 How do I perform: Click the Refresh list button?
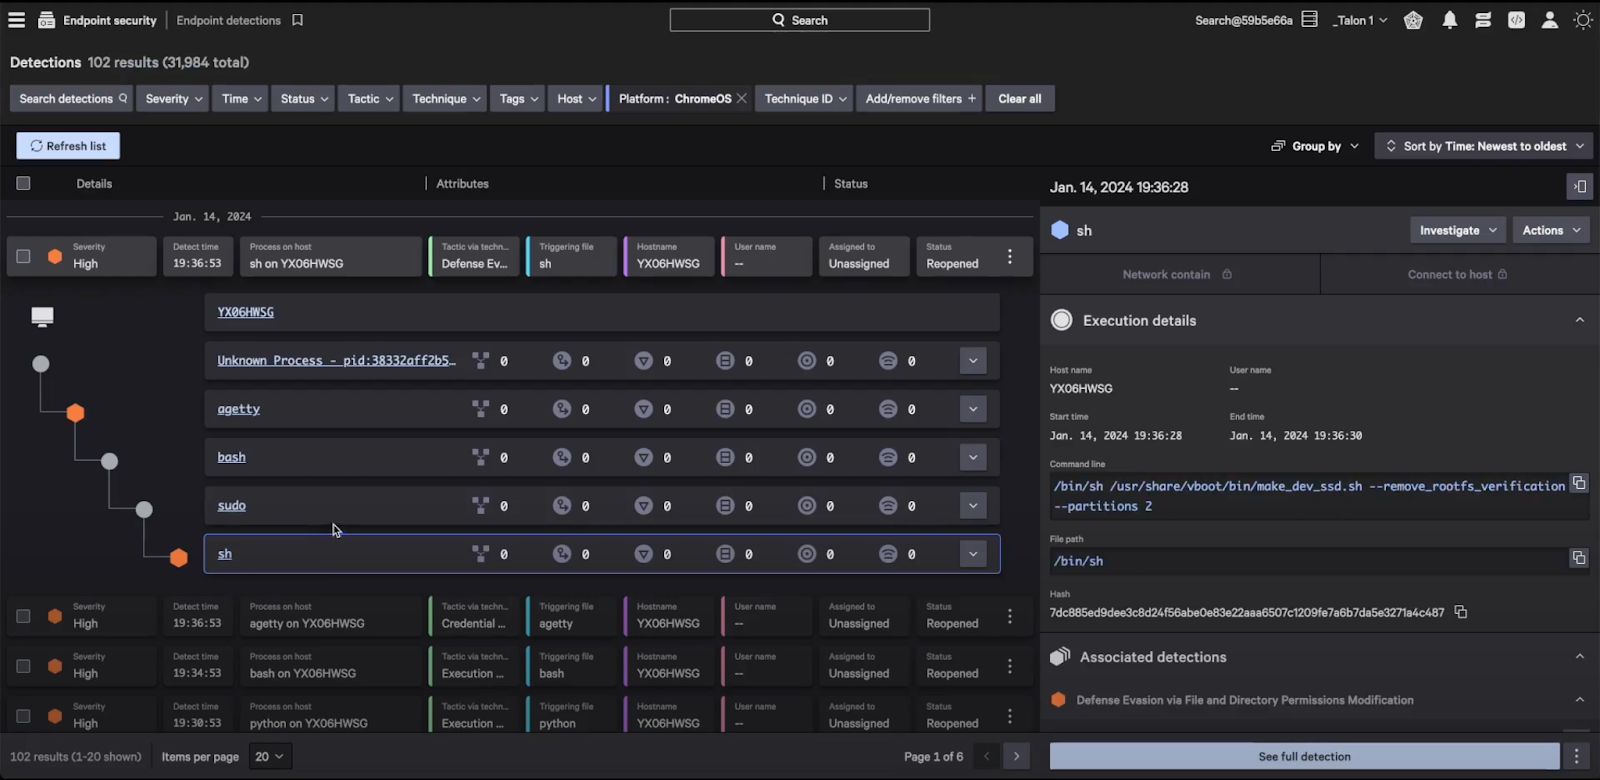68,146
